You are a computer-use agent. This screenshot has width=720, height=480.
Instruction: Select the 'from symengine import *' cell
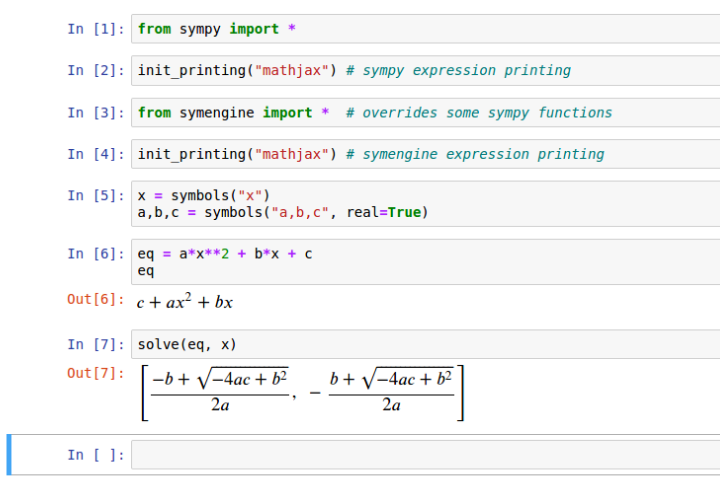[x=425, y=113]
